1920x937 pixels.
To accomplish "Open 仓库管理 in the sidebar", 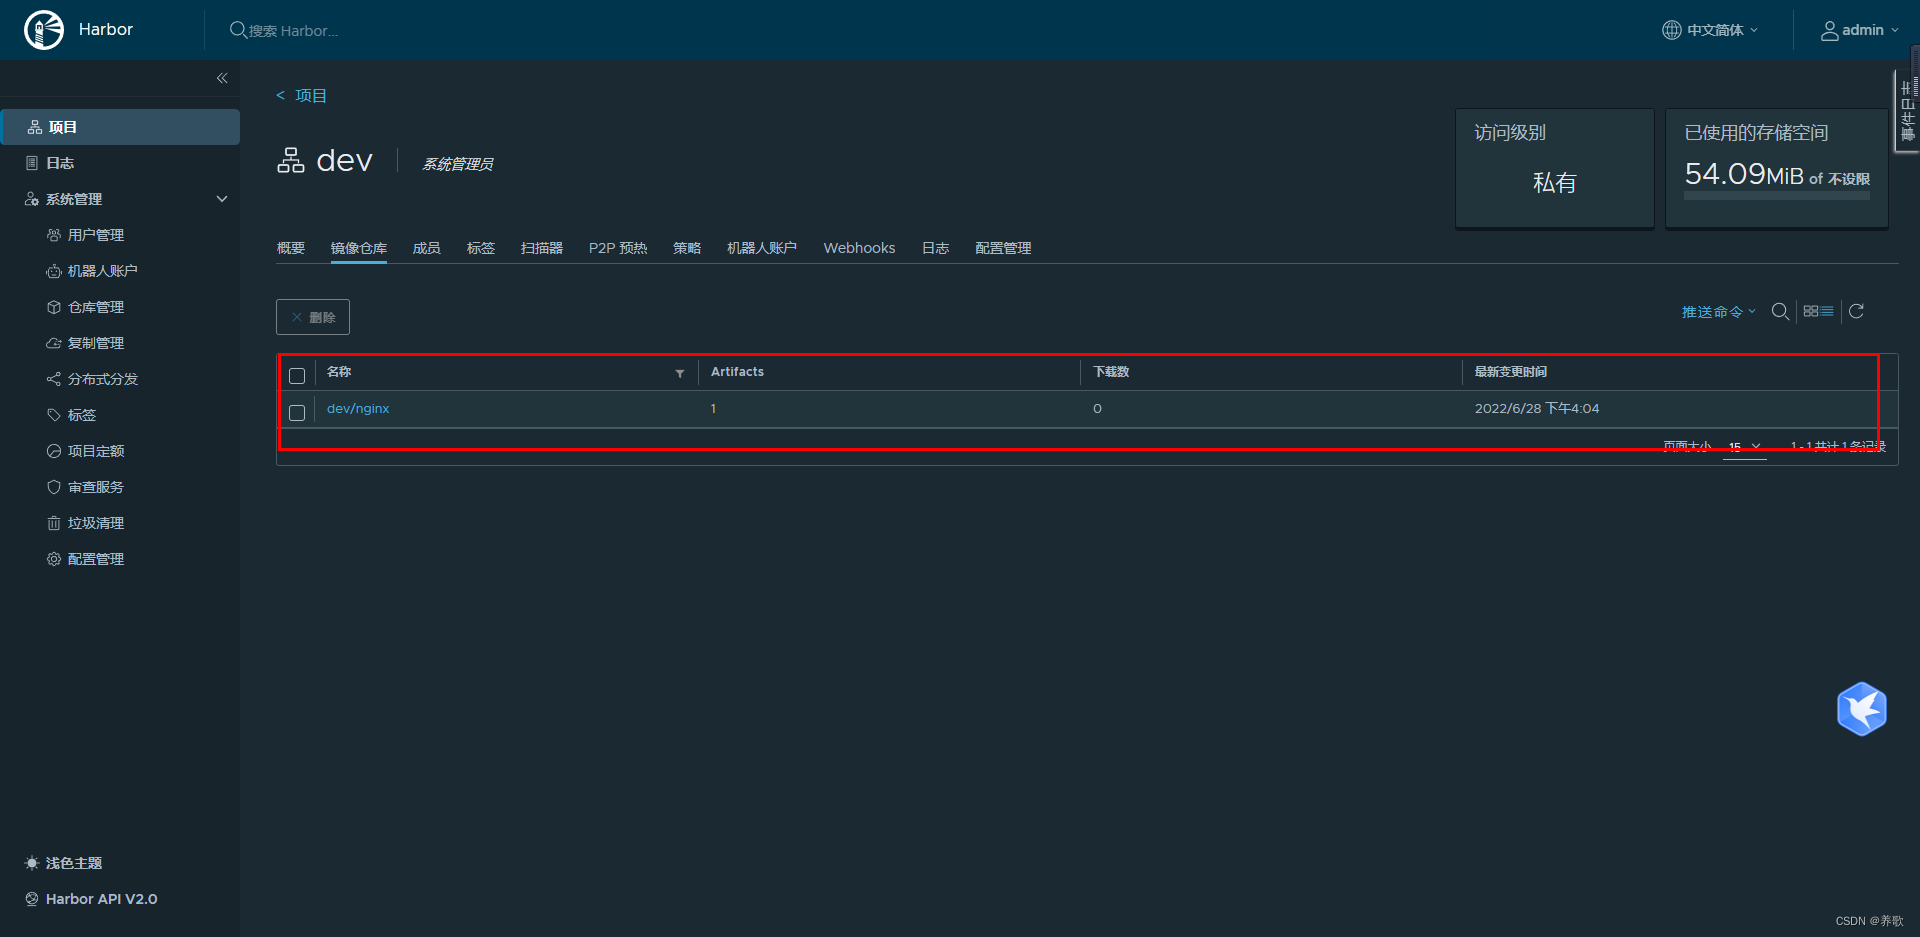I will (x=96, y=307).
